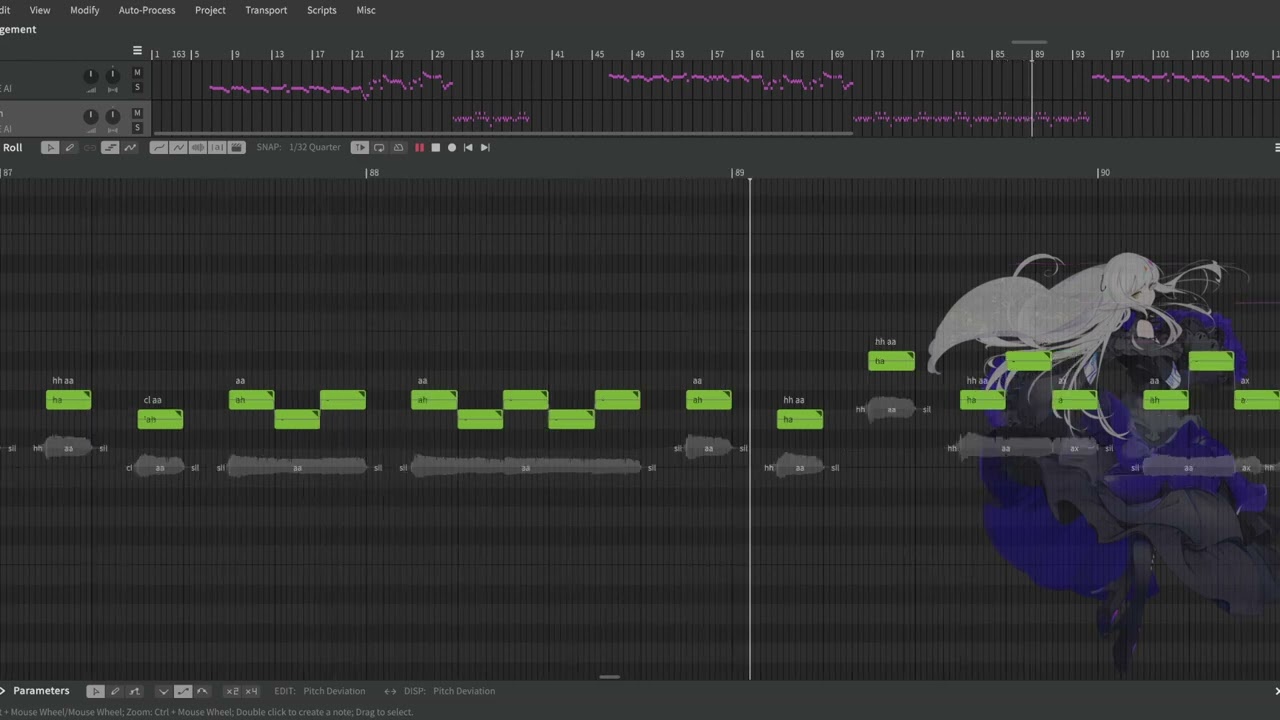Mute the second track
Image resolution: width=1280 pixels, height=720 pixels.
[x=137, y=113]
